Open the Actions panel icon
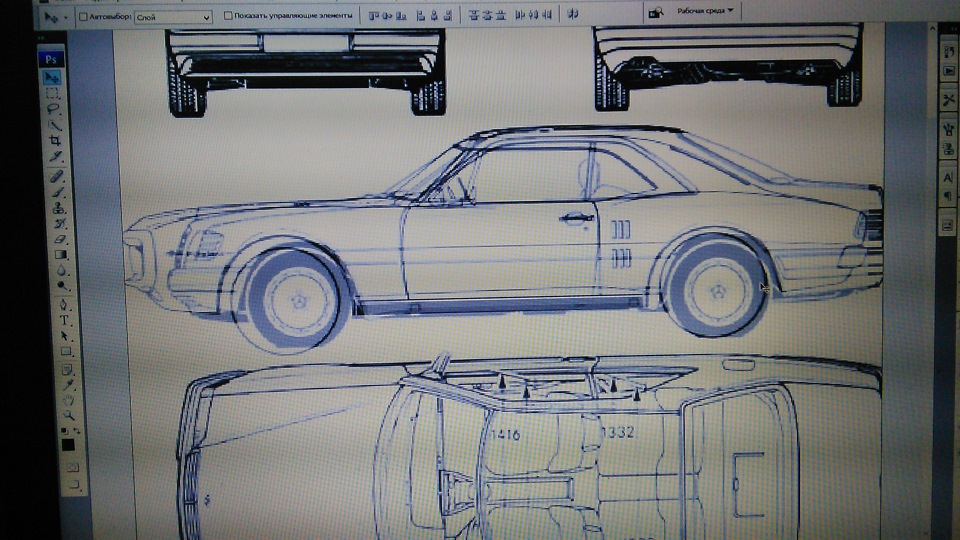This screenshot has width=960, height=540. coord(950,70)
